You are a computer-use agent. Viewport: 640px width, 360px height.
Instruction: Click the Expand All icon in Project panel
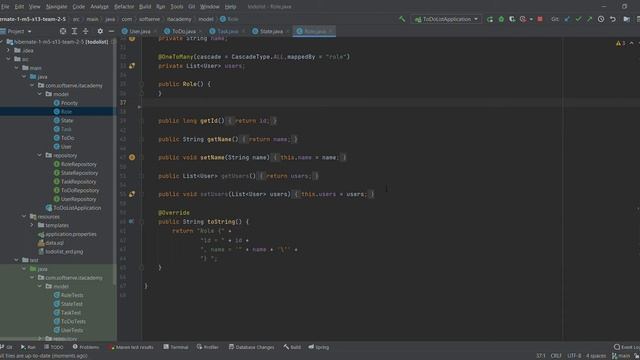pyautogui.click(x=74, y=31)
